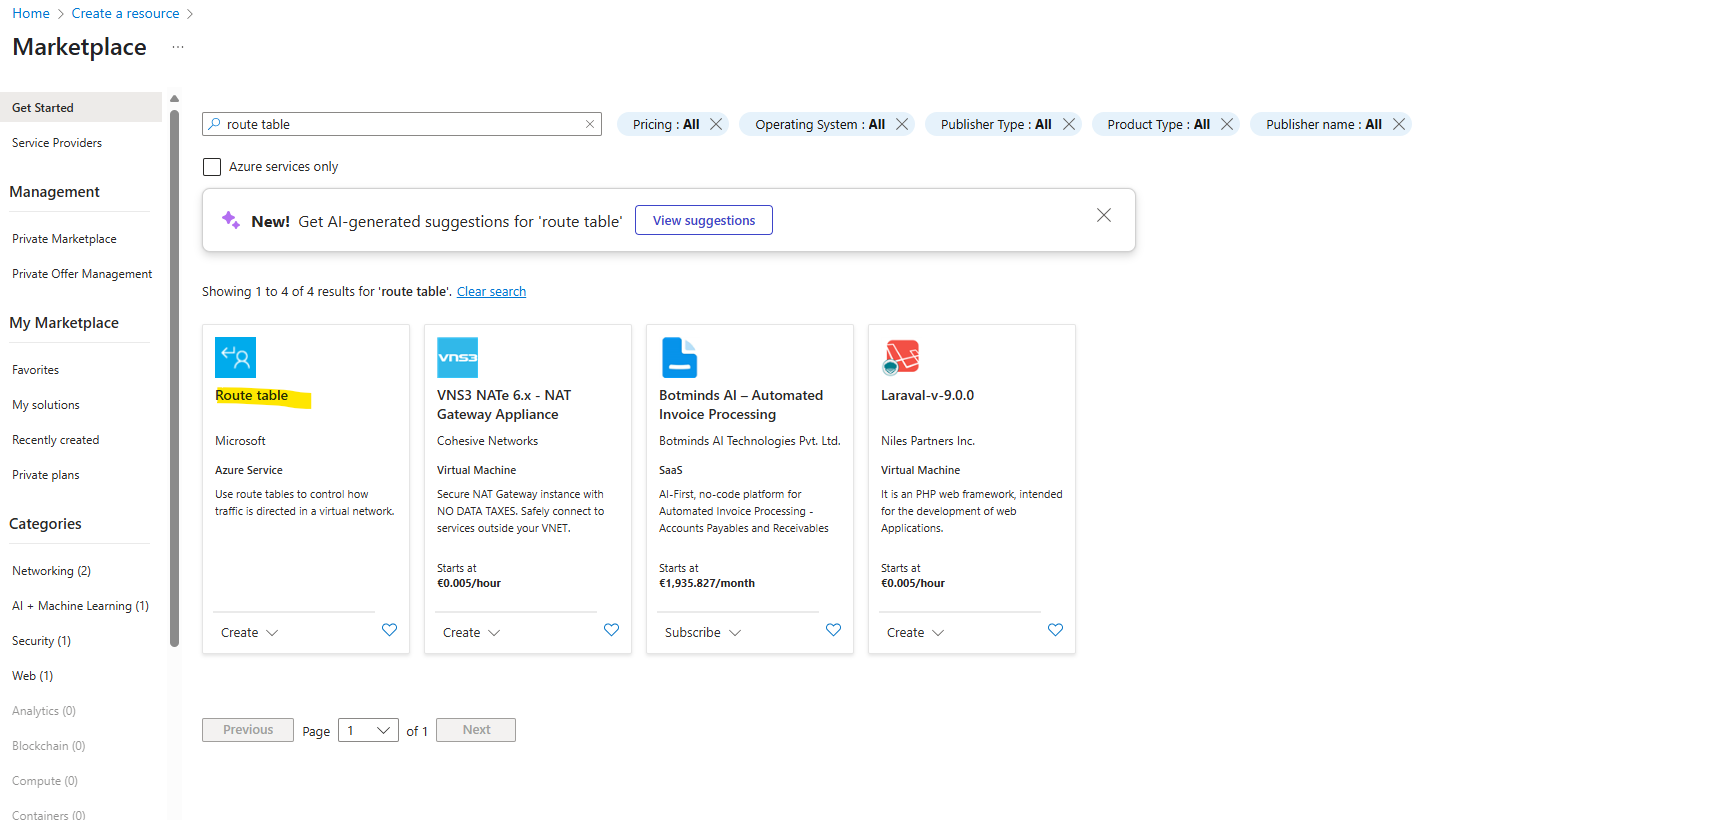This screenshot has width=1717, height=820.
Task: Filter by Security (1) category
Action: [x=41, y=641]
